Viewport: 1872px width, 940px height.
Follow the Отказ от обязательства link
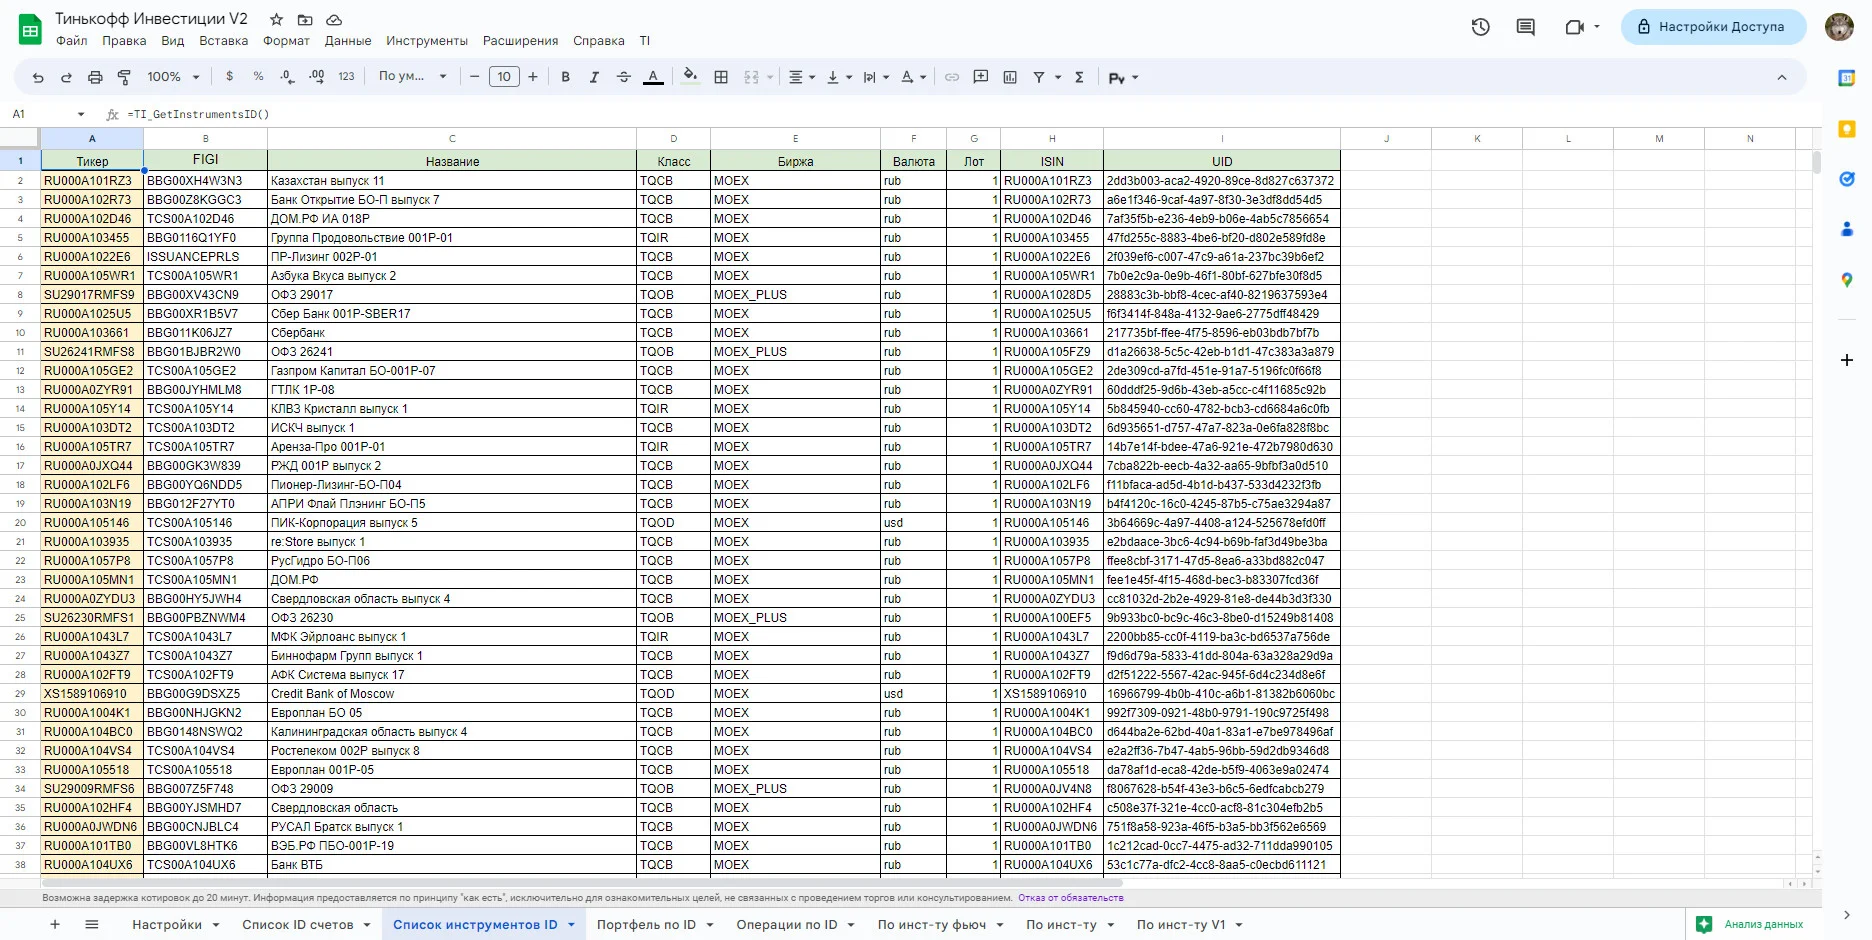click(x=1071, y=898)
